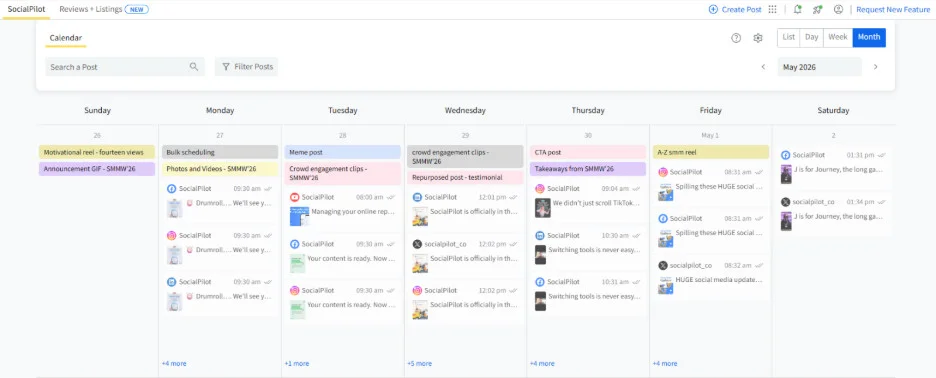This screenshot has width=936, height=378.
Task: Go to previous month arrow
Action: point(763,67)
